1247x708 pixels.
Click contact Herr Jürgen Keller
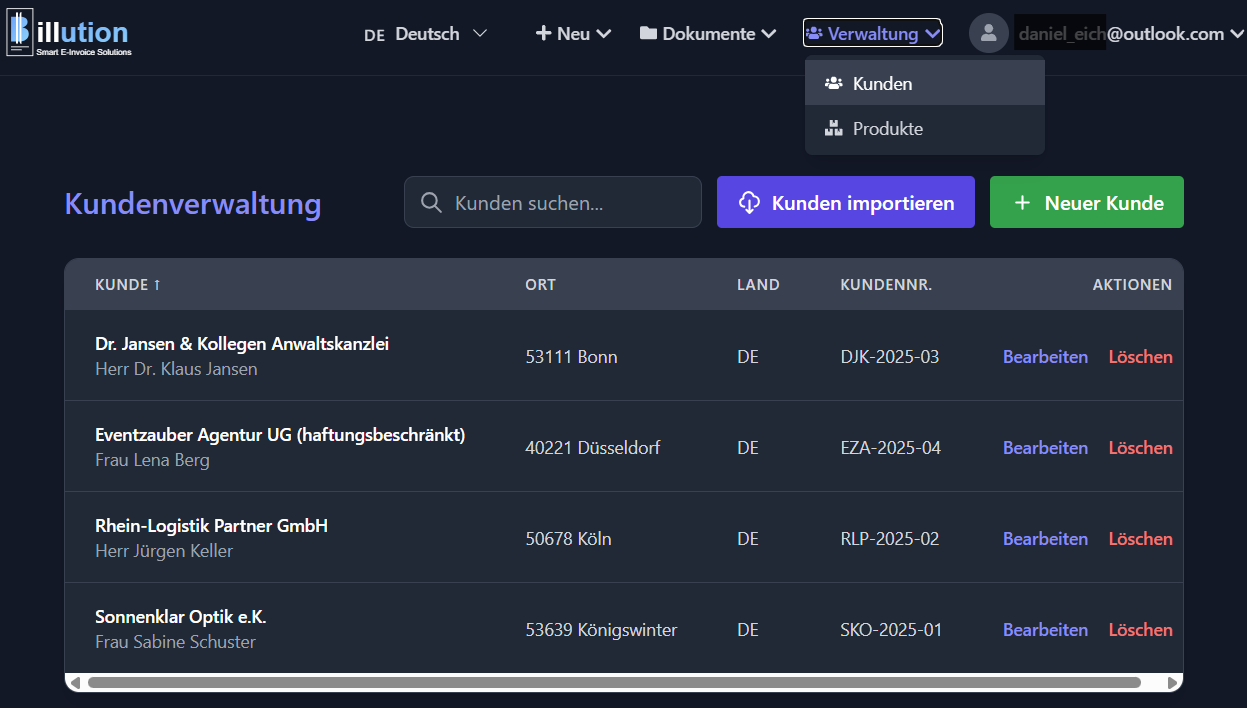(164, 551)
